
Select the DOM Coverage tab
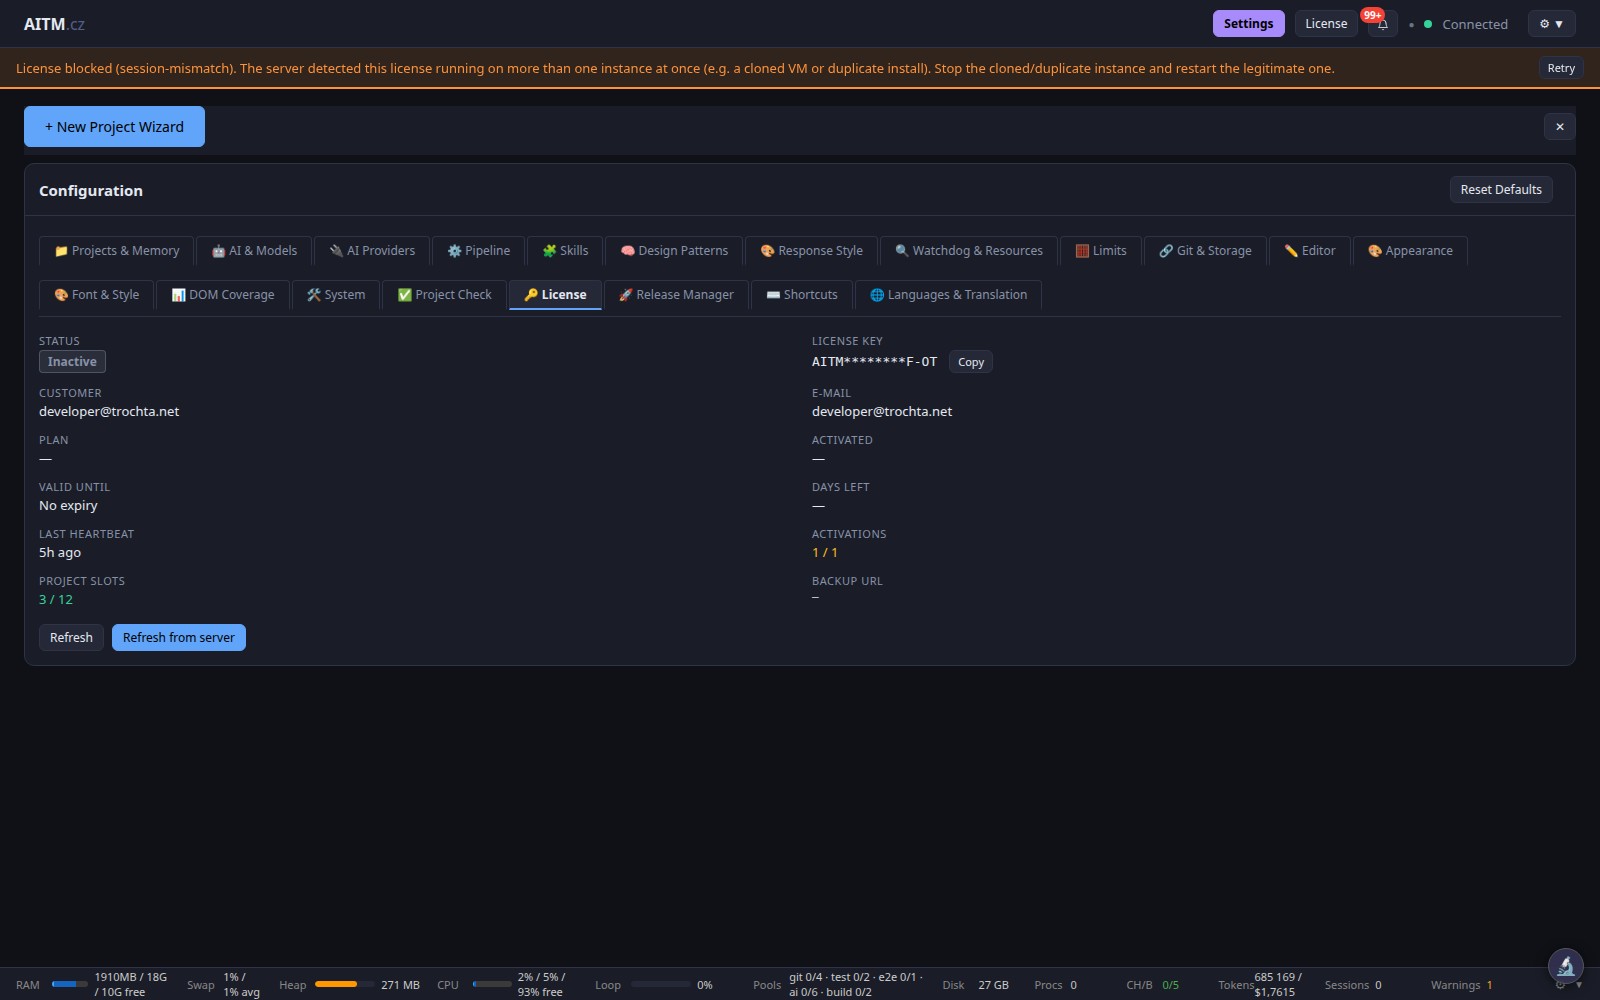point(223,295)
